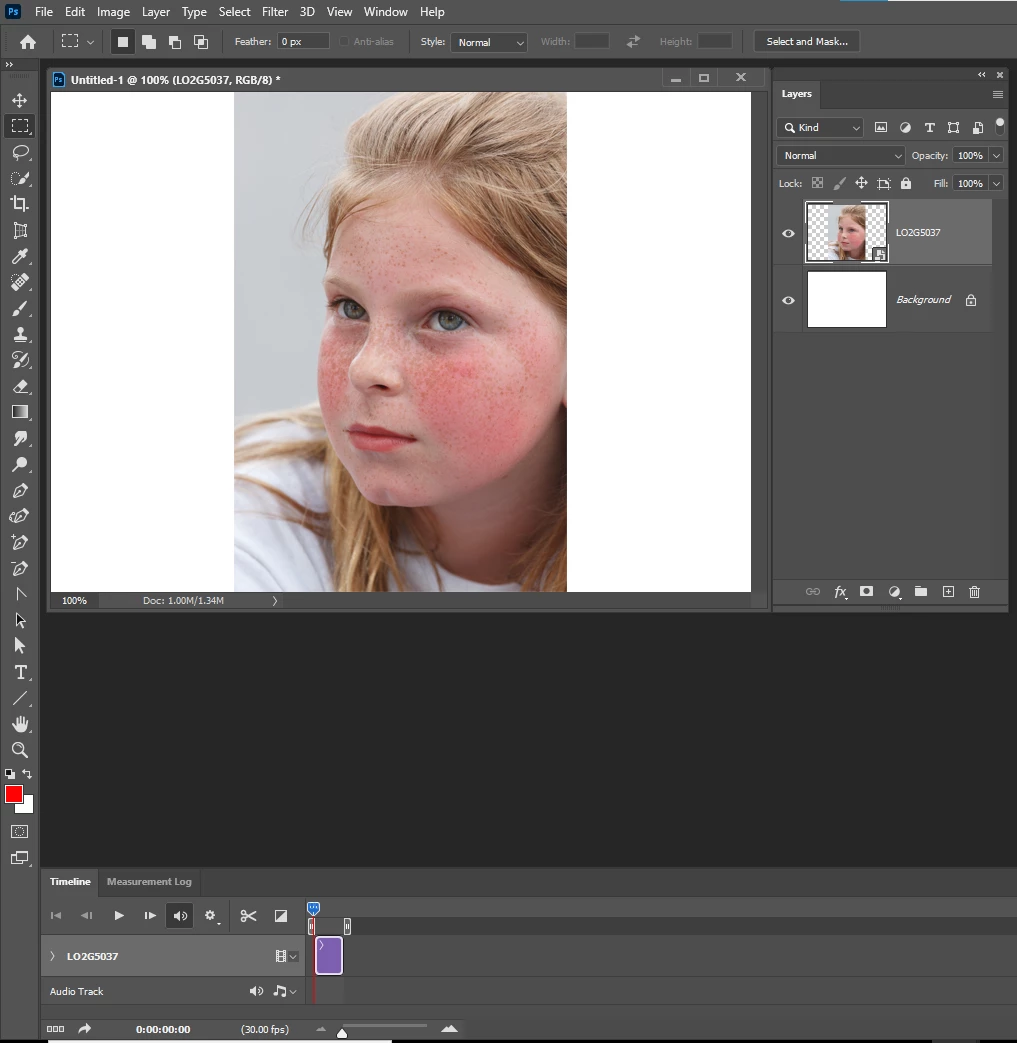Hide the LO2G5037 layer

click(788, 233)
